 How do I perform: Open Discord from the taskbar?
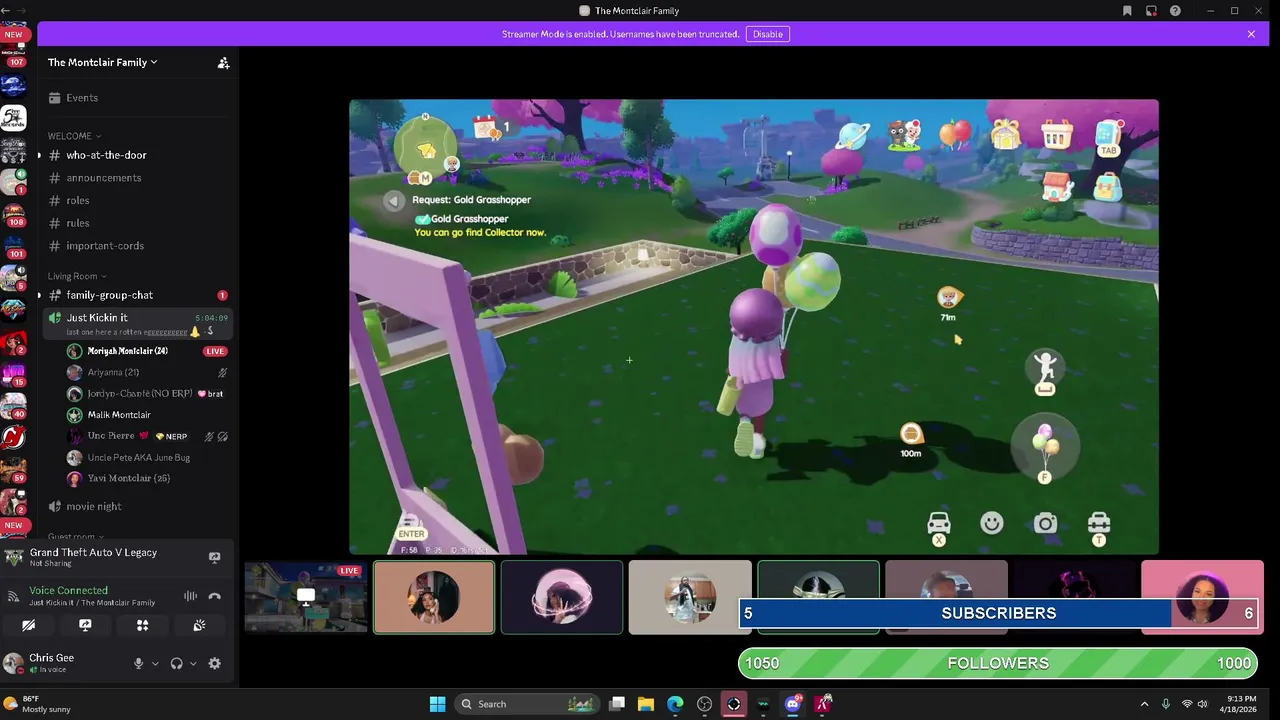pos(793,704)
